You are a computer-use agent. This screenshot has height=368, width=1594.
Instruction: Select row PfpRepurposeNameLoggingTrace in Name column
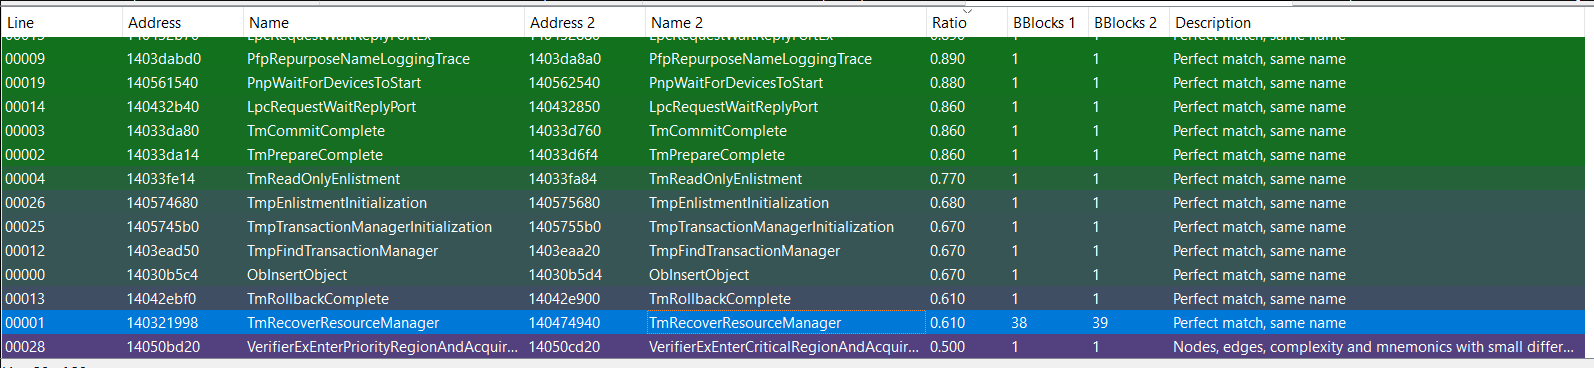coord(358,59)
